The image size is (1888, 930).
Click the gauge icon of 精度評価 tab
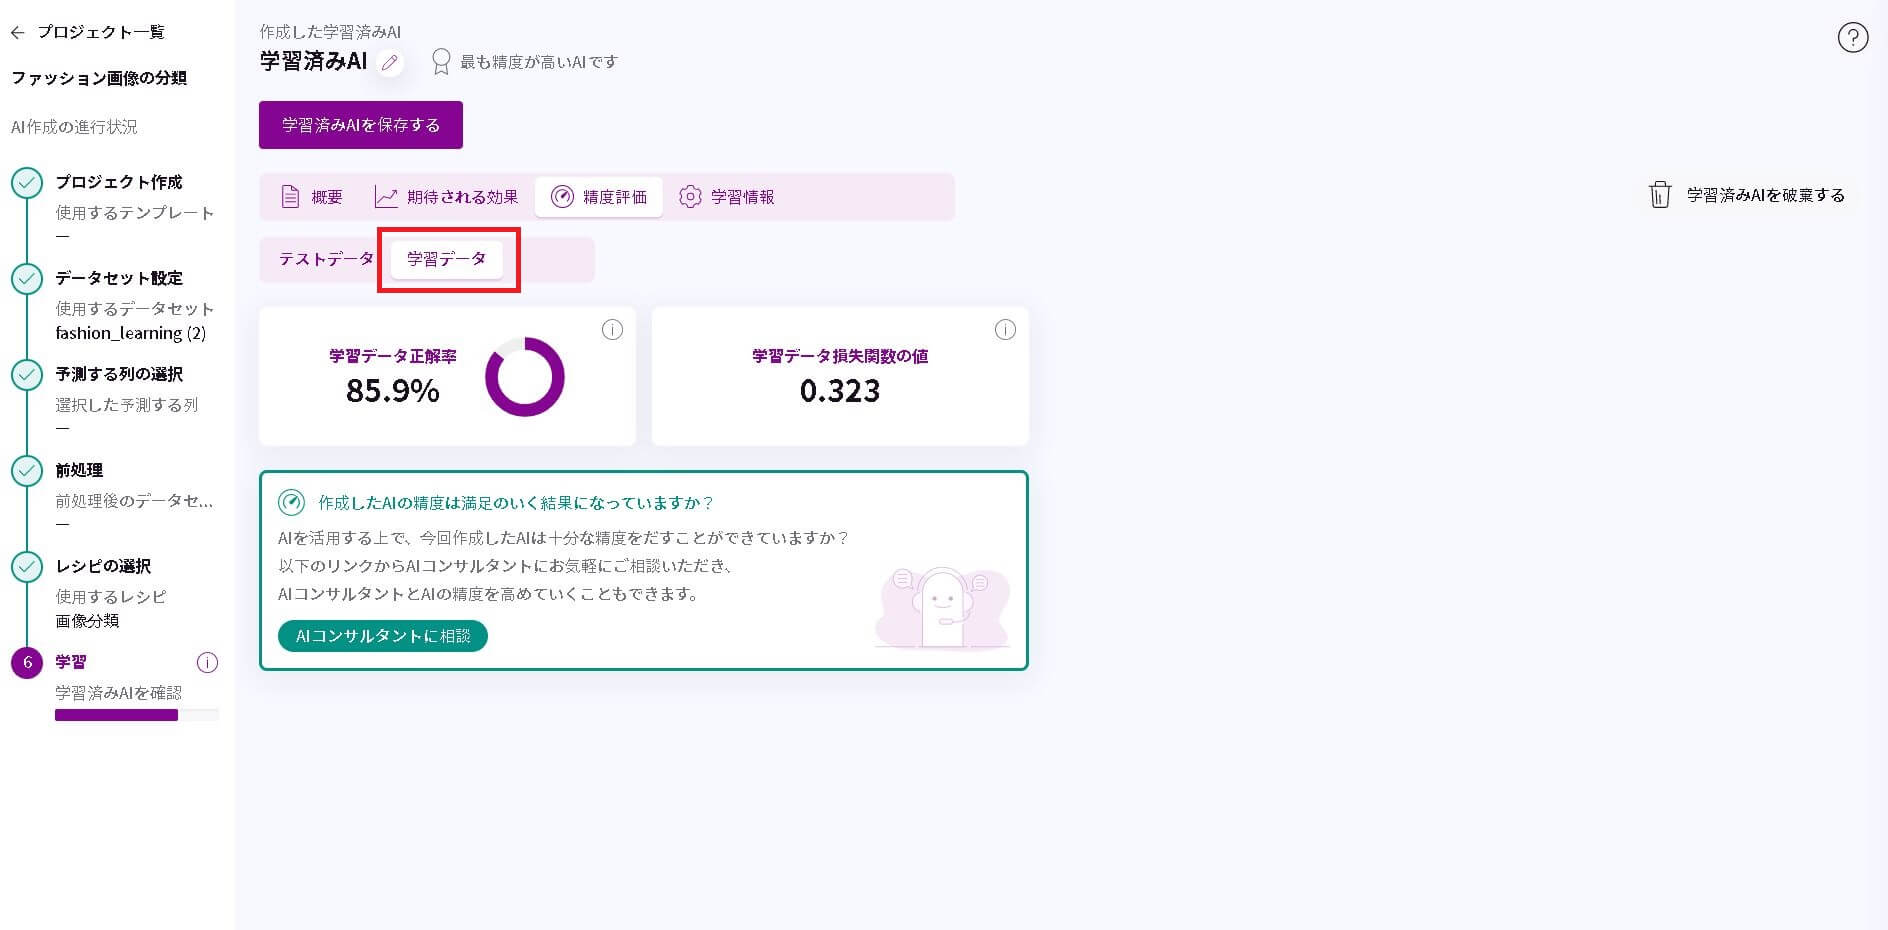[562, 197]
